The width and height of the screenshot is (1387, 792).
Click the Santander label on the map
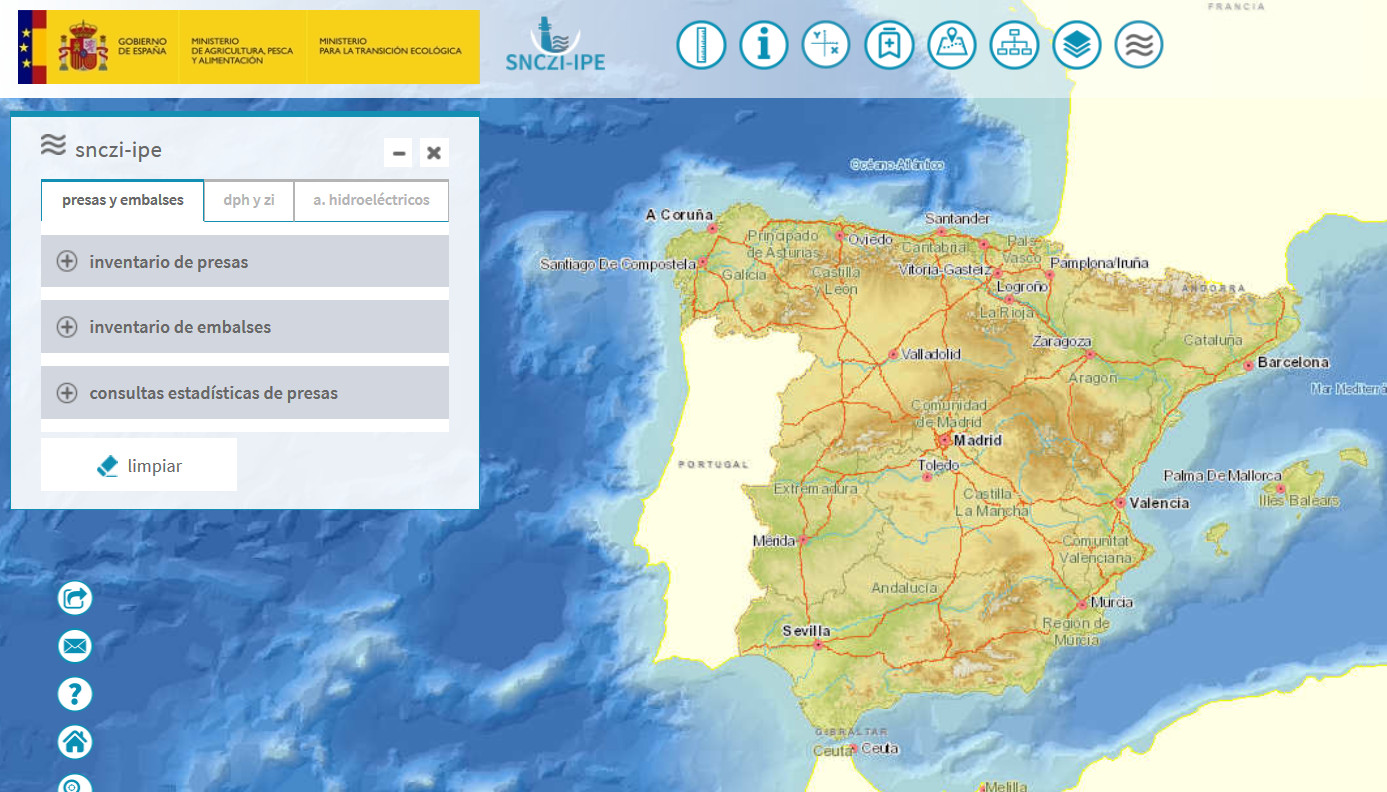tap(957, 218)
